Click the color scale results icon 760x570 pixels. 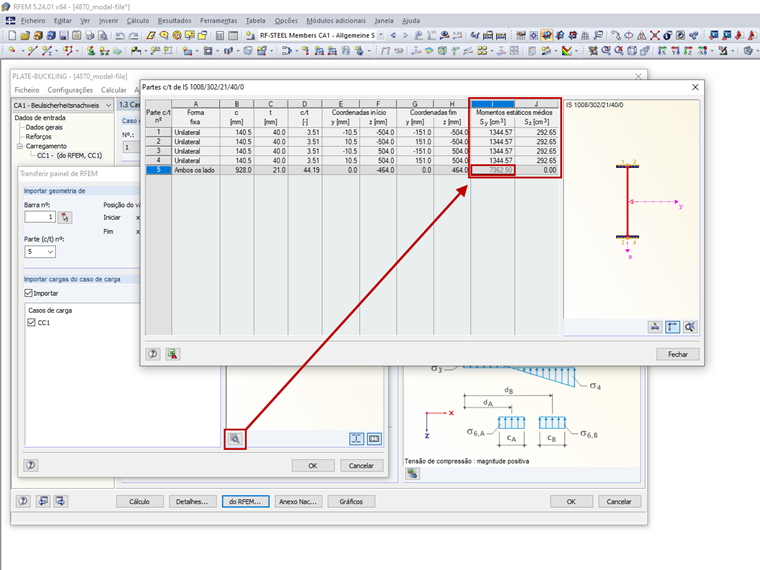point(566,50)
